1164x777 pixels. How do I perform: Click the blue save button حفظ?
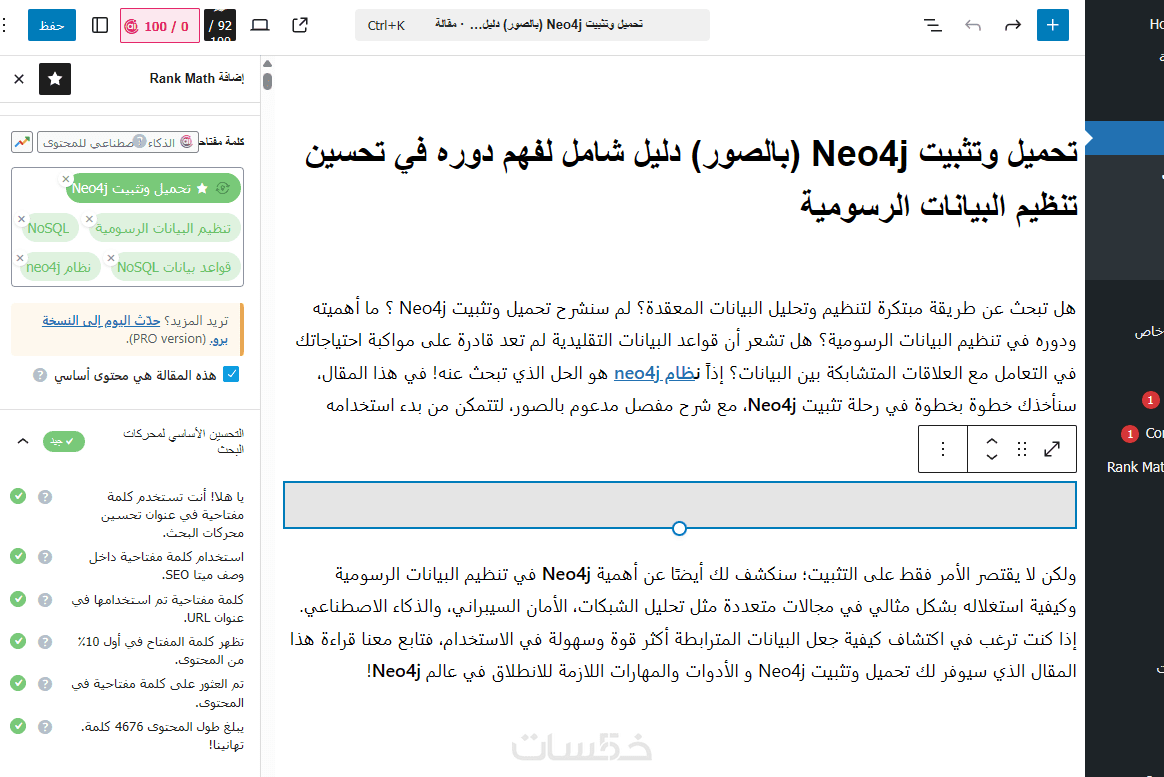(52, 25)
